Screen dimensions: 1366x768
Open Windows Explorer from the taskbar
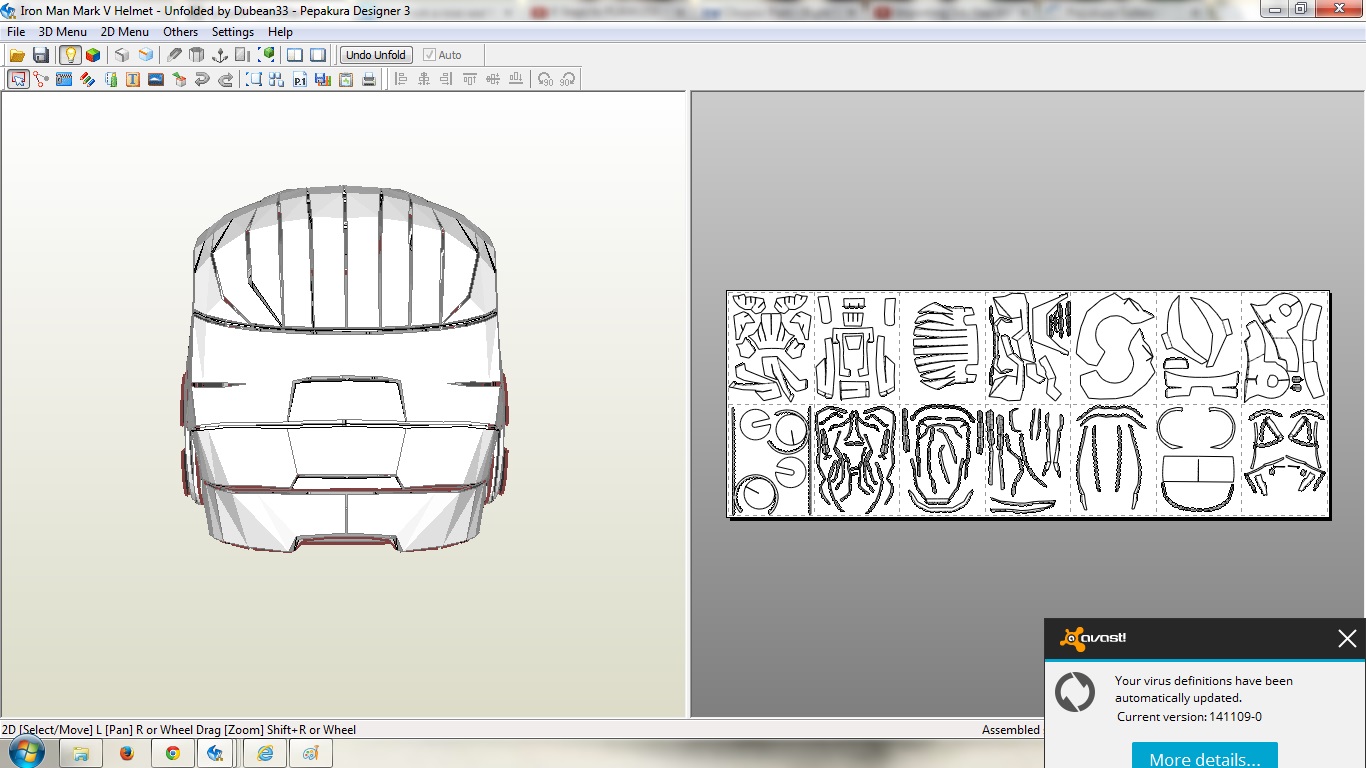coord(82,753)
